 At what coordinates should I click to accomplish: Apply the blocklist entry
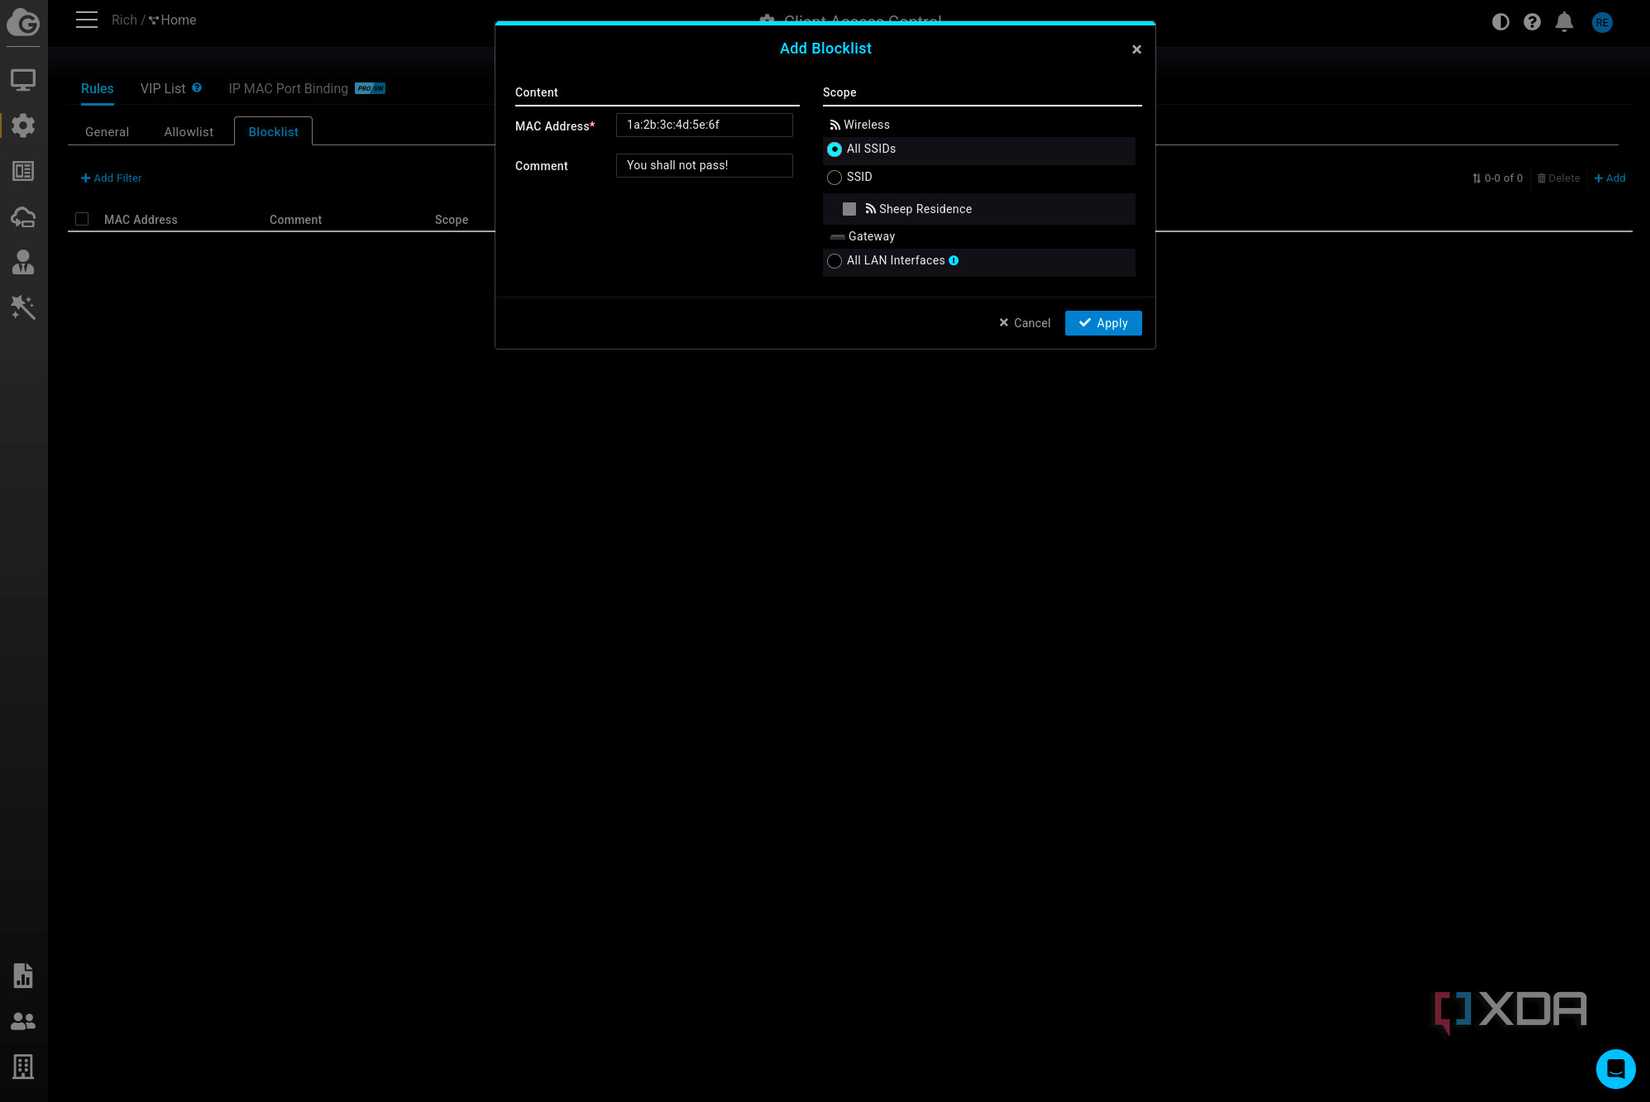(x=1103, y=322)
